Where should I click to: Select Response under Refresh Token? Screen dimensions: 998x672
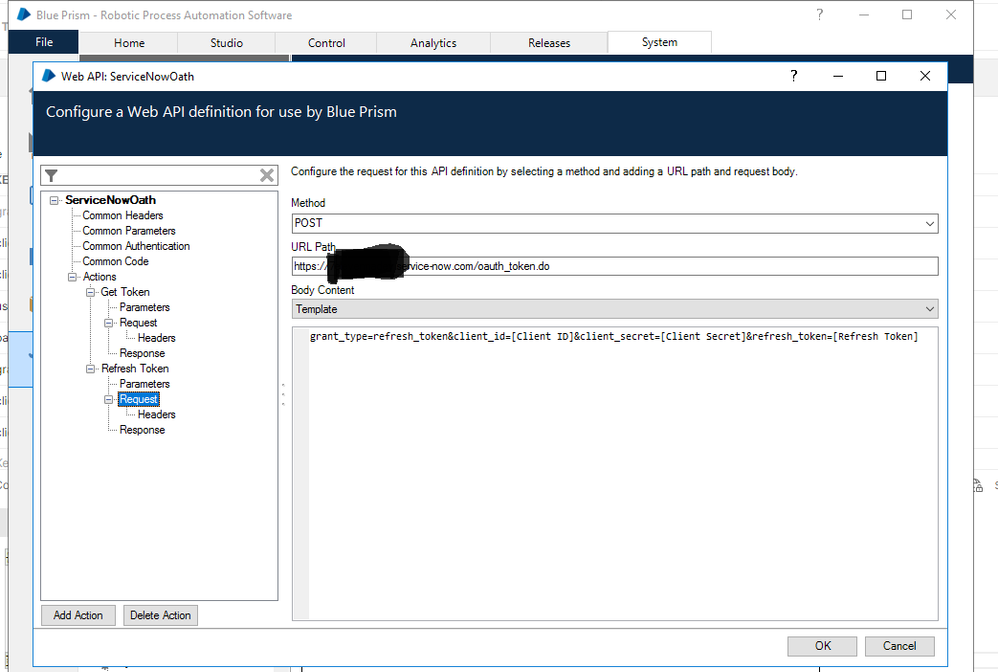[x=142, y=430]
